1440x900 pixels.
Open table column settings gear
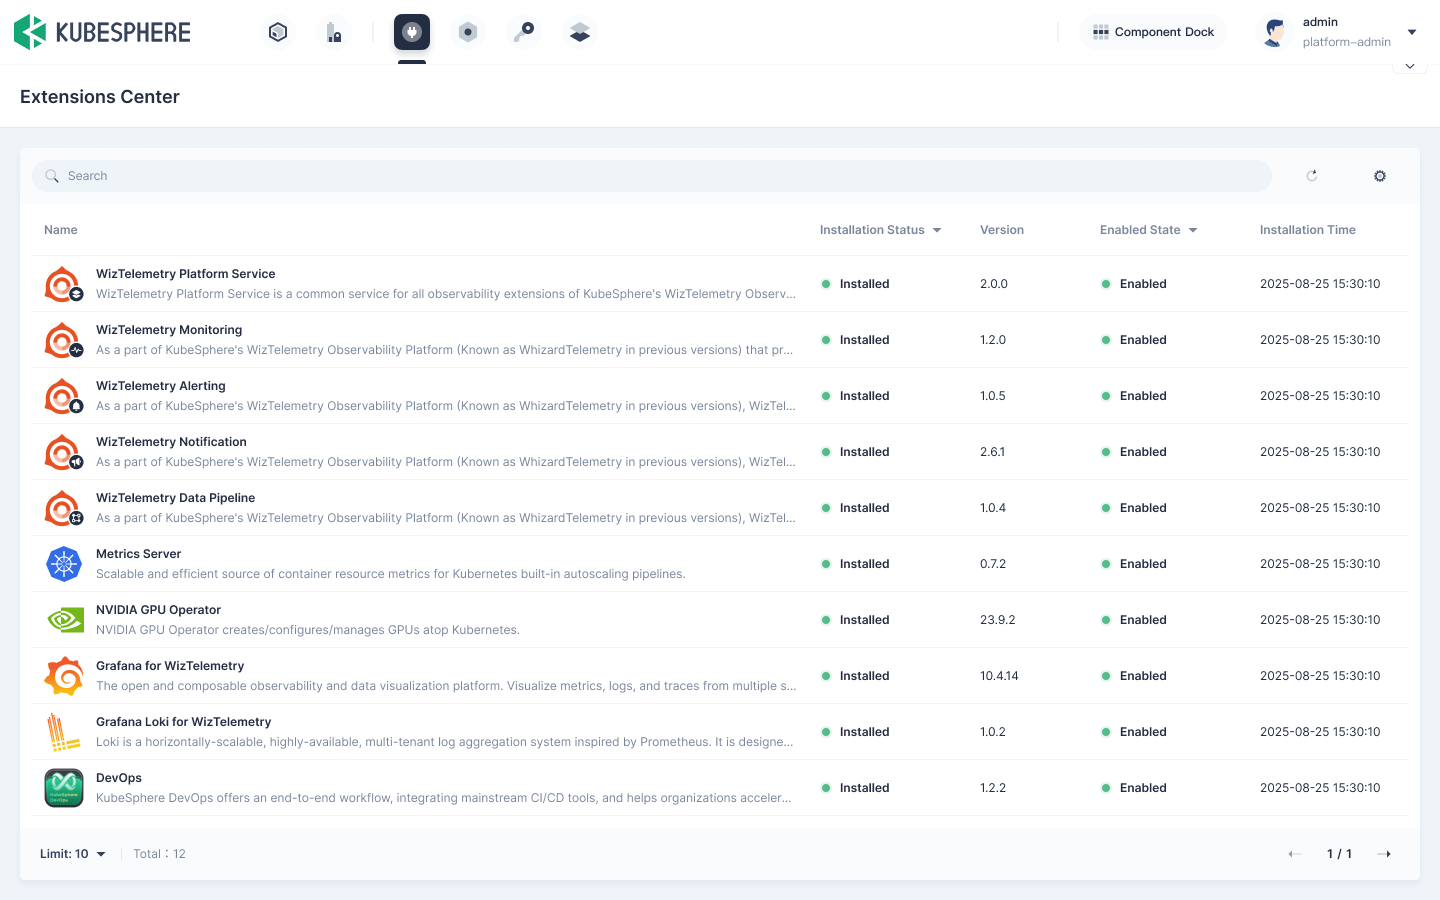[x=1380, y=176]
